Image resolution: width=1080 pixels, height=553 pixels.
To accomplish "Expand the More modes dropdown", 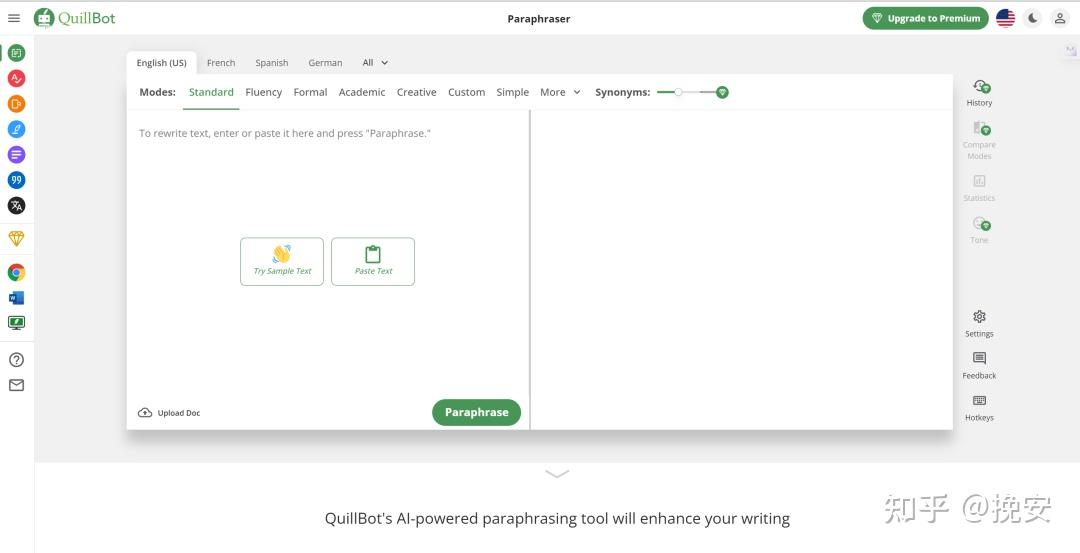I will [x=560, y=92].
